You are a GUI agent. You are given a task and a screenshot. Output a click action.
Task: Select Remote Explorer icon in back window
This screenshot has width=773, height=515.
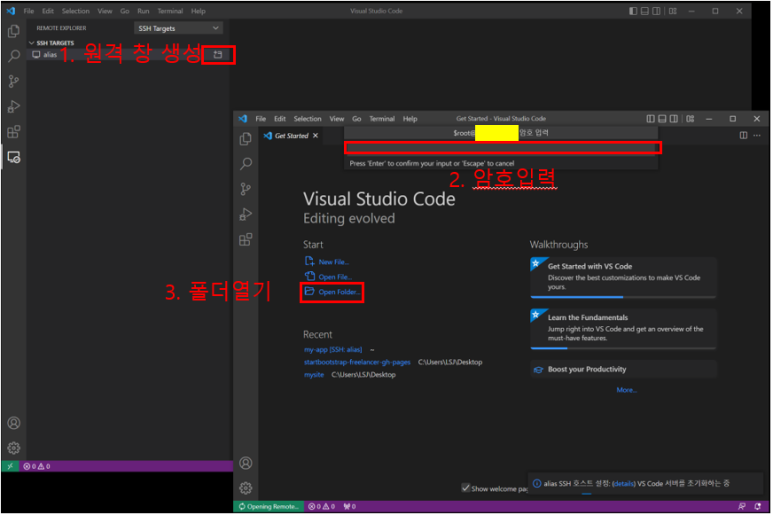(x=14, y=157)
